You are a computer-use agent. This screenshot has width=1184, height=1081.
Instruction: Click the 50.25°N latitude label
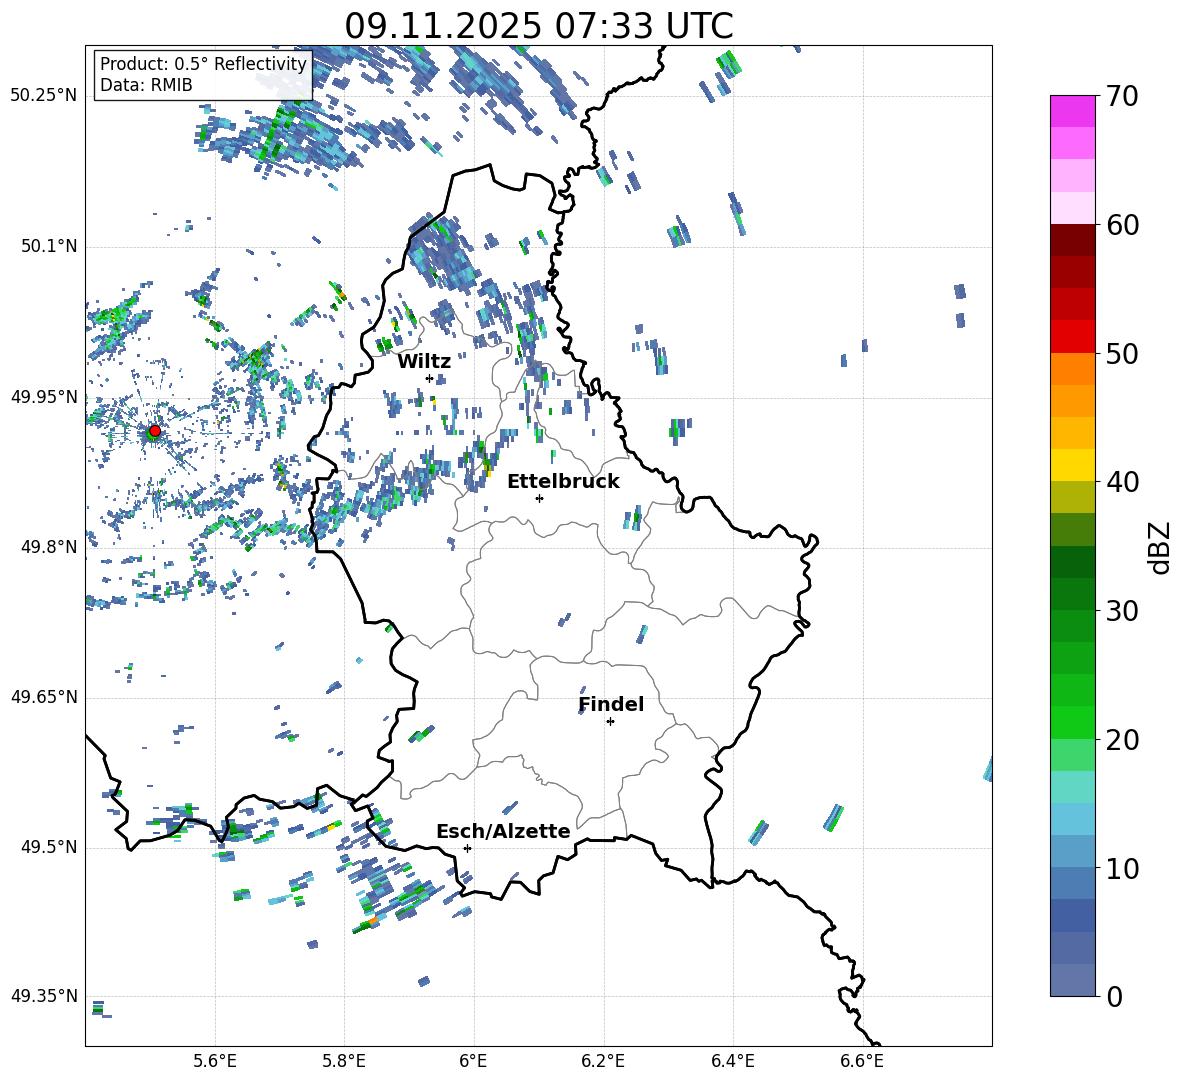tap(44, 95)
